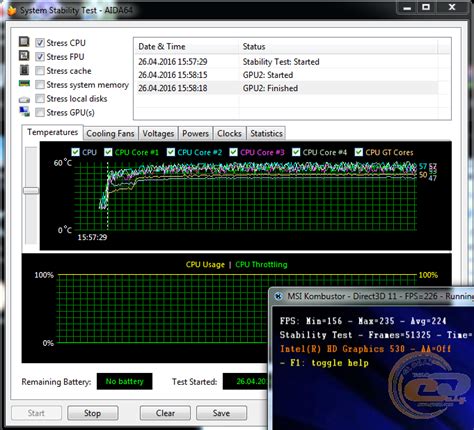Click the Save button

pyautogui.click(x=221, y=413)
